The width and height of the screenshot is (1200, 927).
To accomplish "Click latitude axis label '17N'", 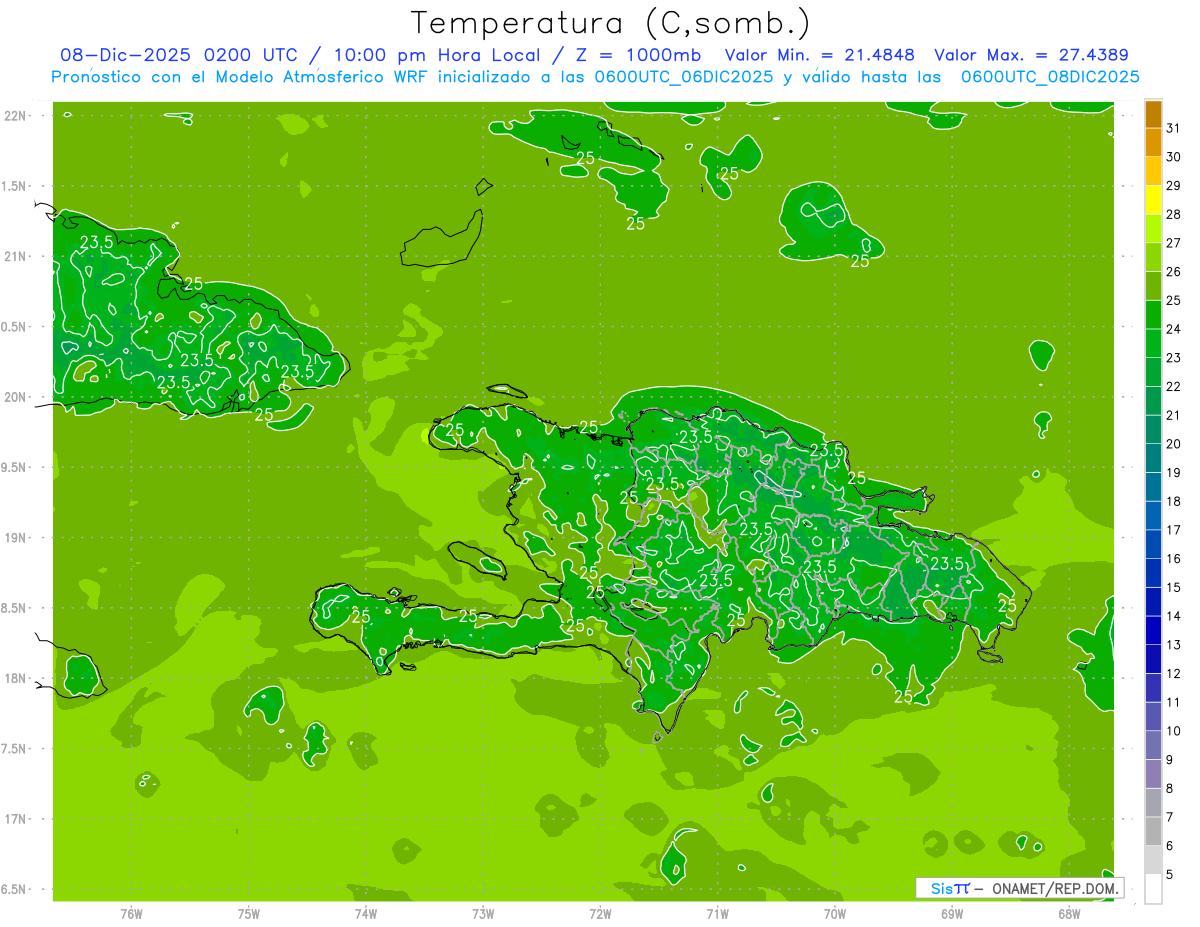I will coord(16,820).
